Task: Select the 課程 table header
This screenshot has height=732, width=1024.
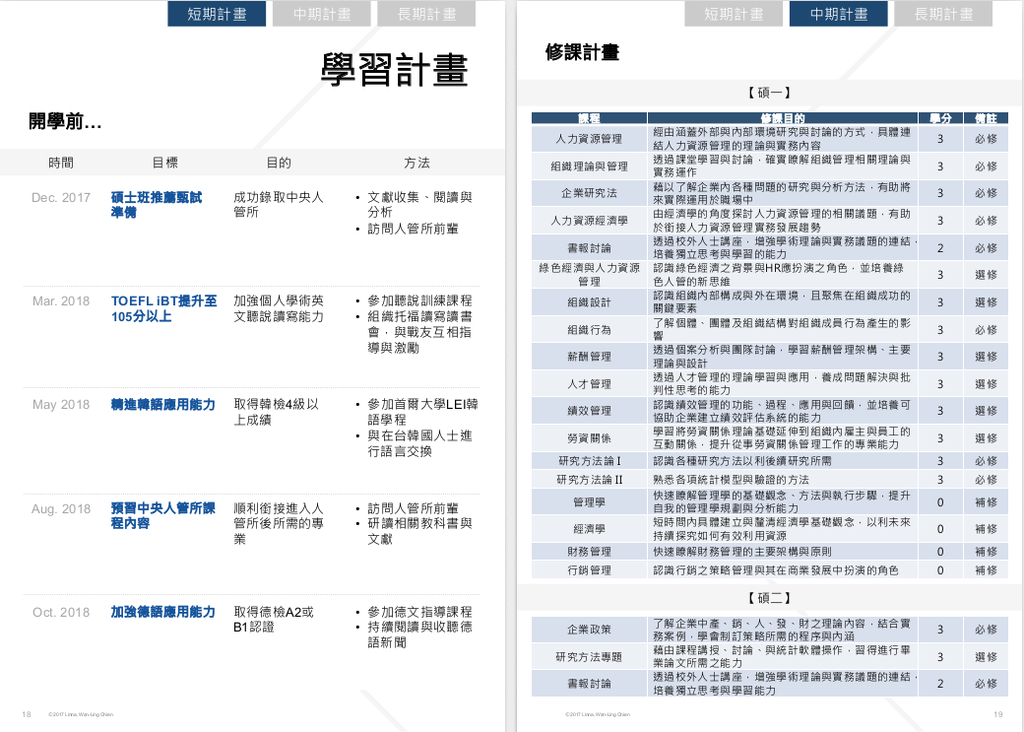Action: 589,118
